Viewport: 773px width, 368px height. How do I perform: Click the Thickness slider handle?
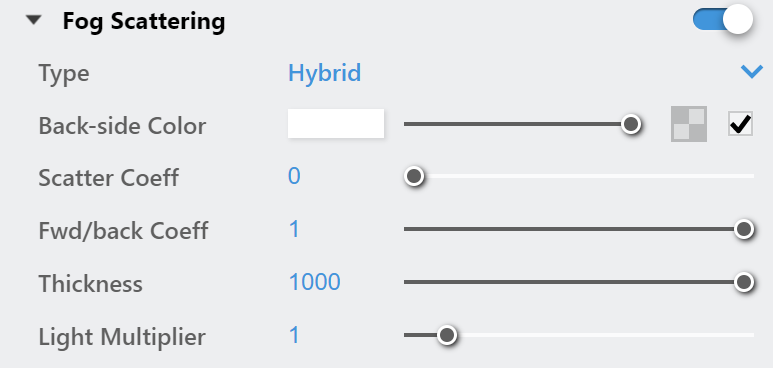pyautogui.click(x=743, y=282)
